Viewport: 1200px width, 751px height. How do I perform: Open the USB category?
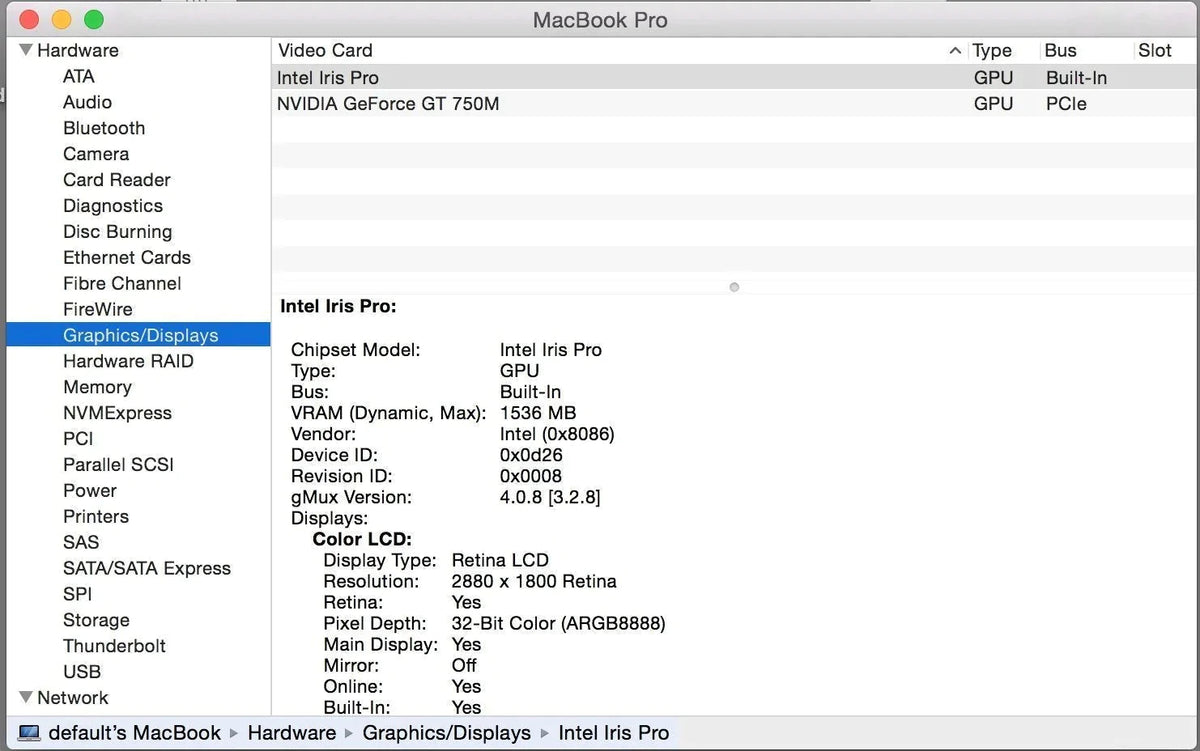(x=82, y=671)
